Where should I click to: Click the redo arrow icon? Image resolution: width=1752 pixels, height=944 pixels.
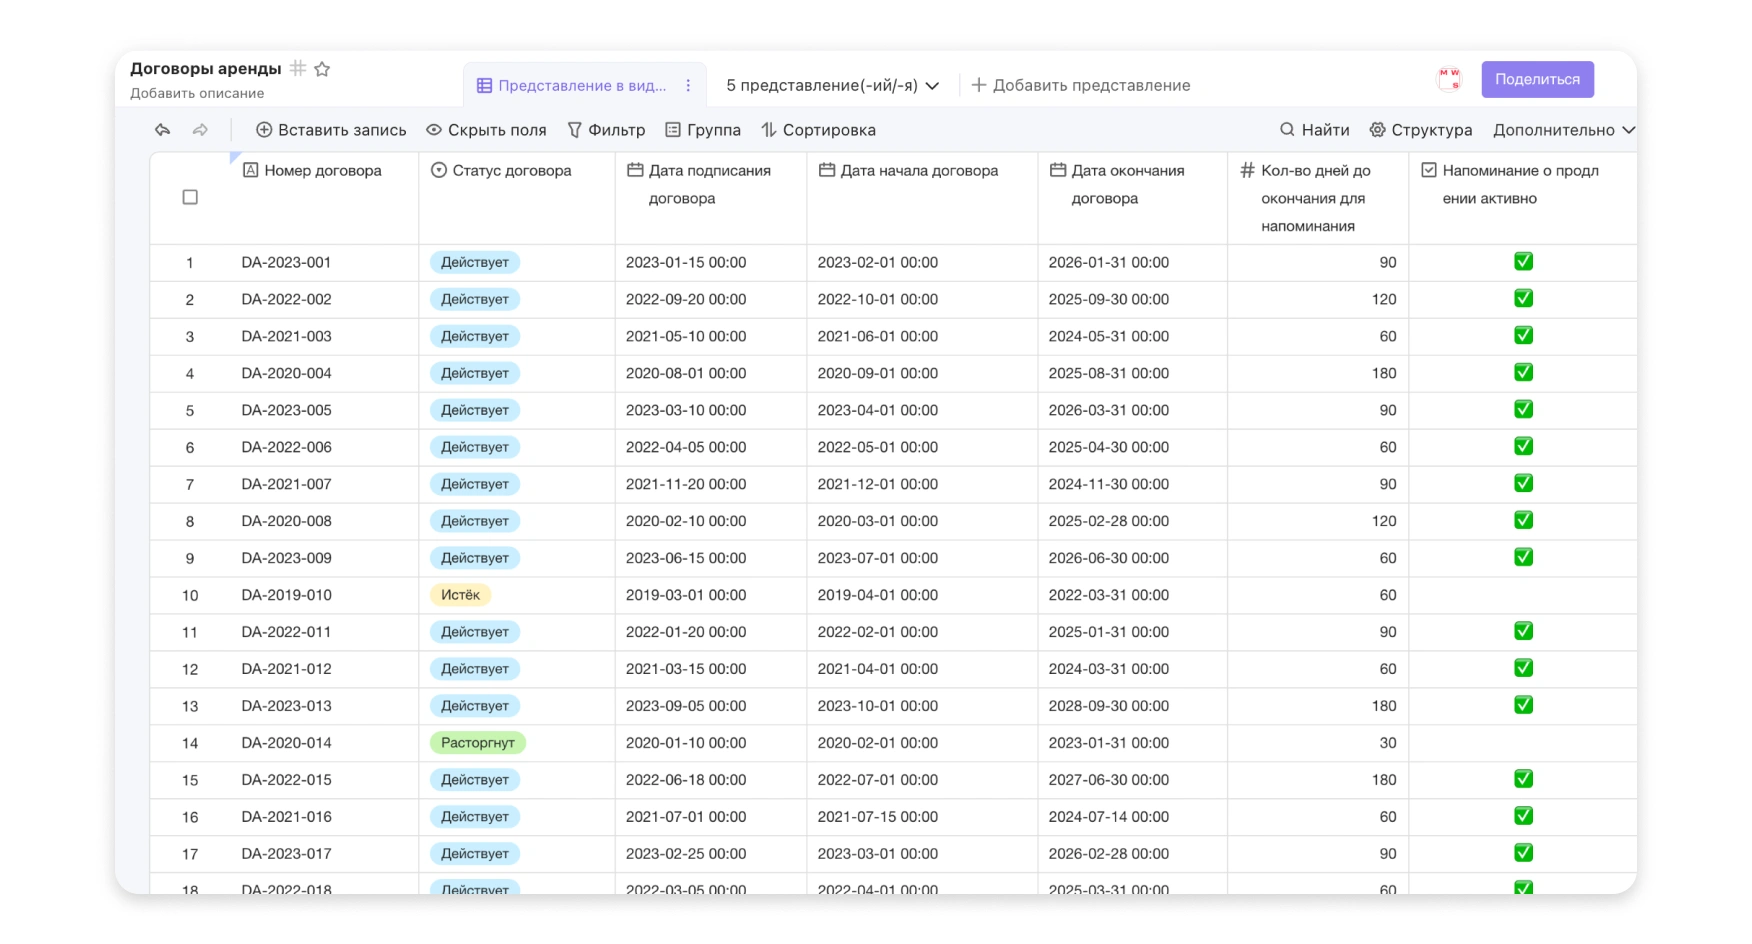point(200,130)
